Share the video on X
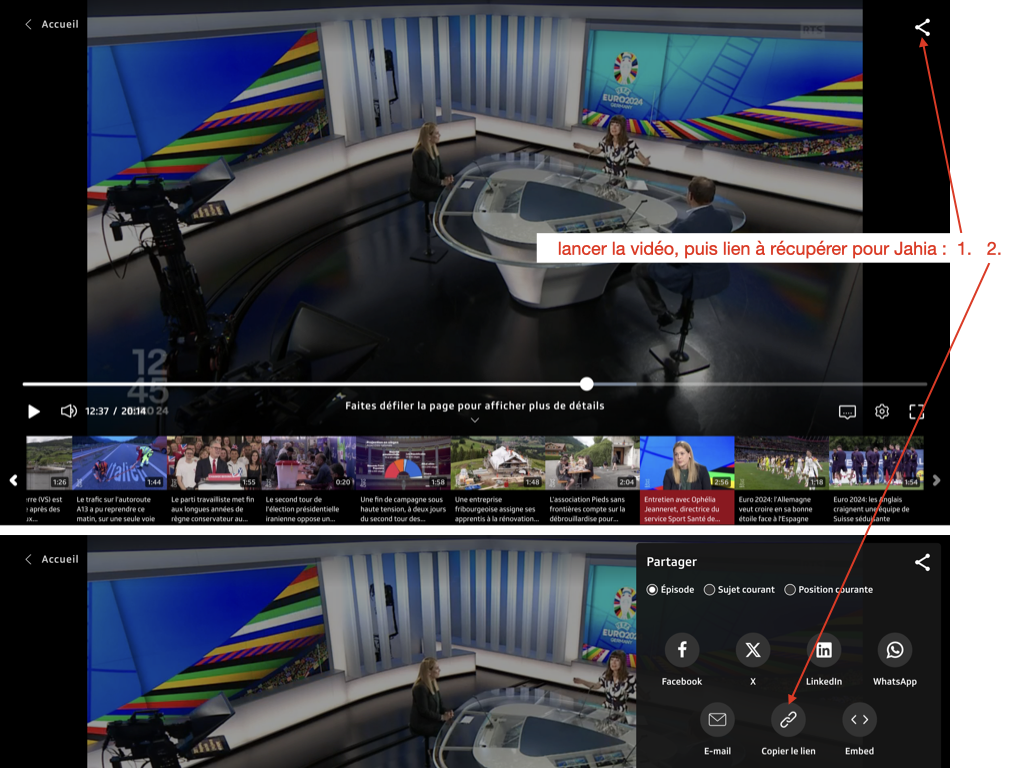This screenshot has width=1024, height=768. tap(753, 650)
